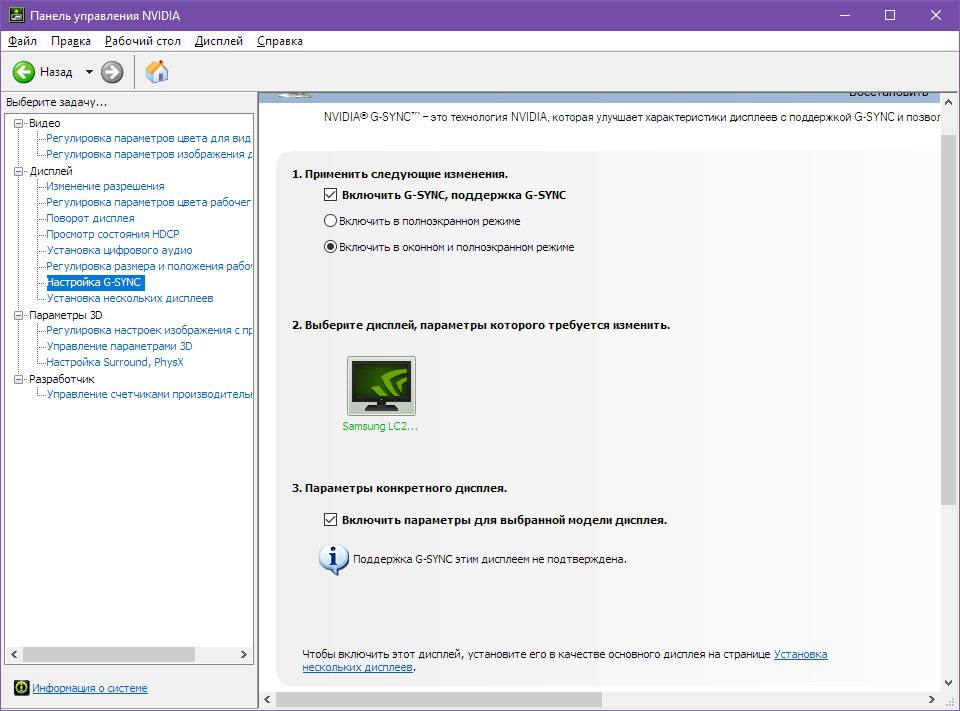Viewport: 960px width, 711px height.
Task: Open the "Информация о системе" link
Action: tap(90, 688)
